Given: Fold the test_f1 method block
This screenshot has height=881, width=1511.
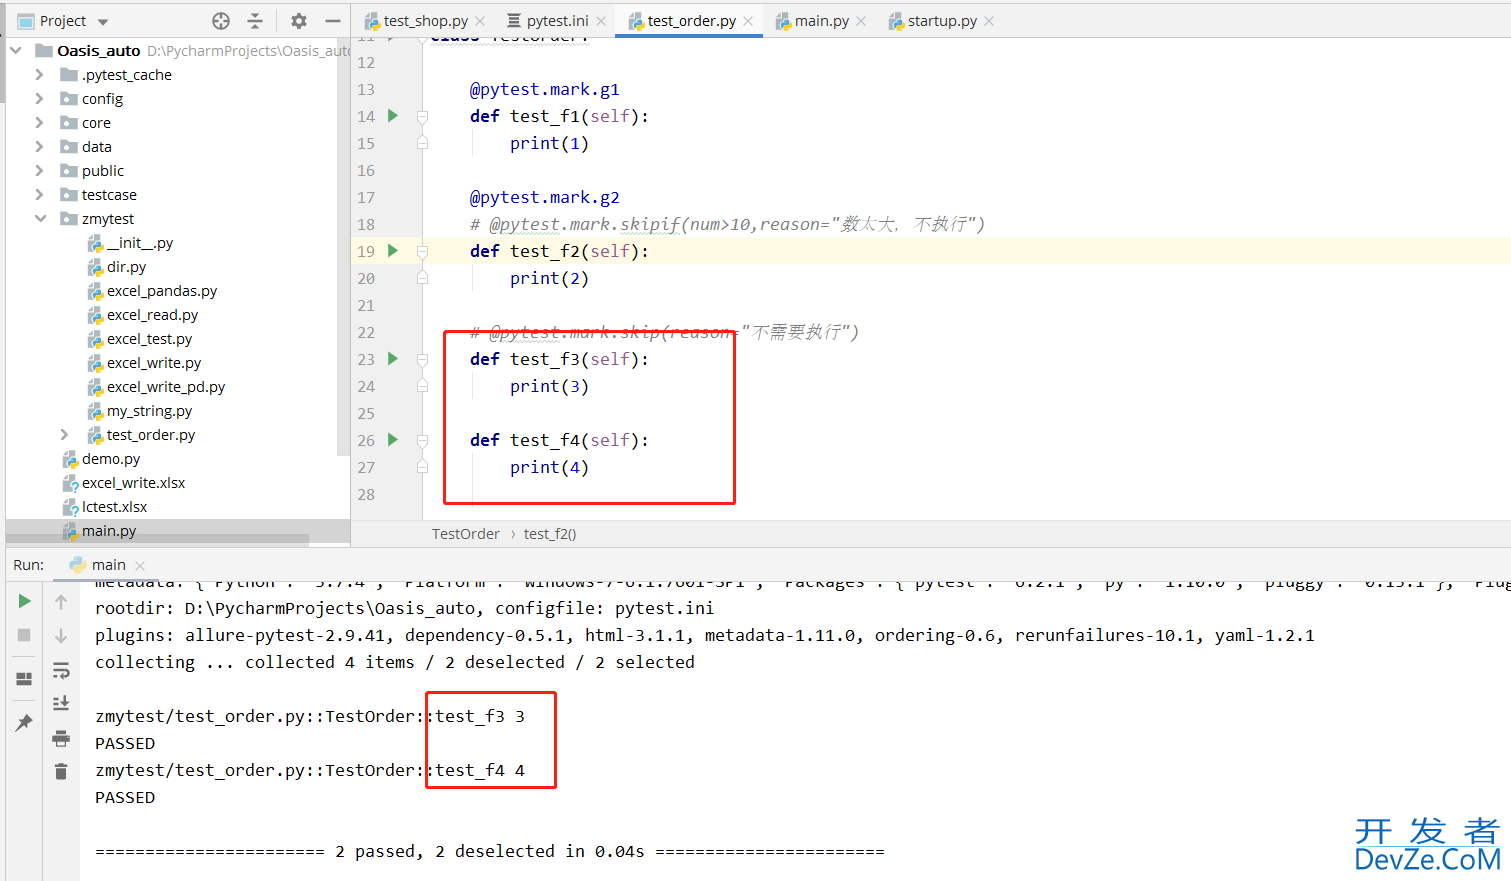Looking at the screenshot, I should coord(422,117).
